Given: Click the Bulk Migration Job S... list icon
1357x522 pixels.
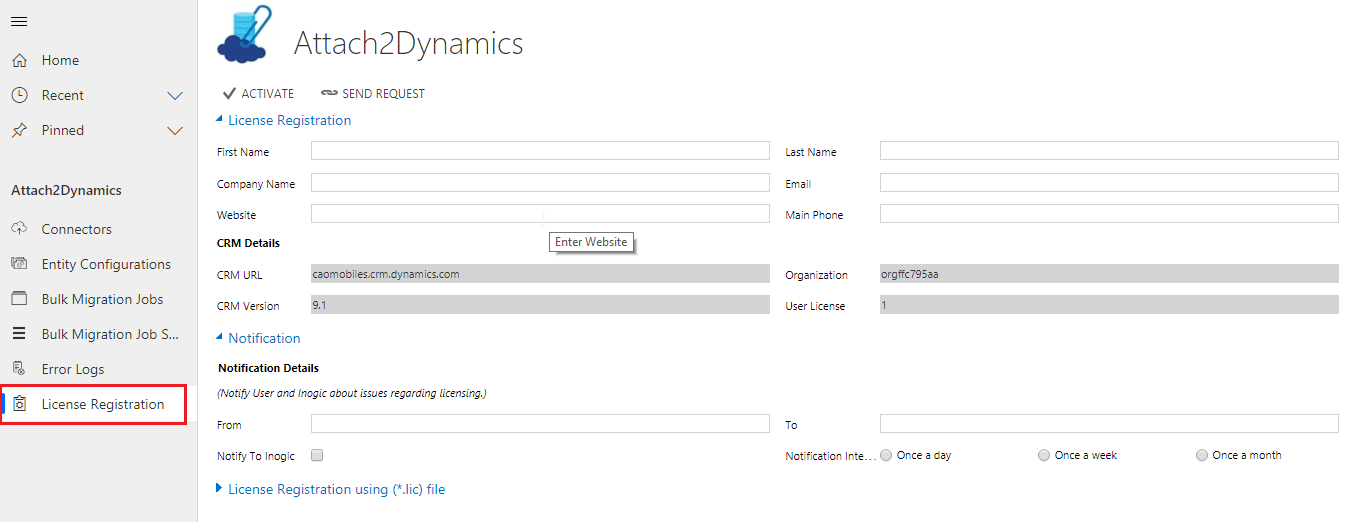Looking at the screenshot, I should coord(19,334).
